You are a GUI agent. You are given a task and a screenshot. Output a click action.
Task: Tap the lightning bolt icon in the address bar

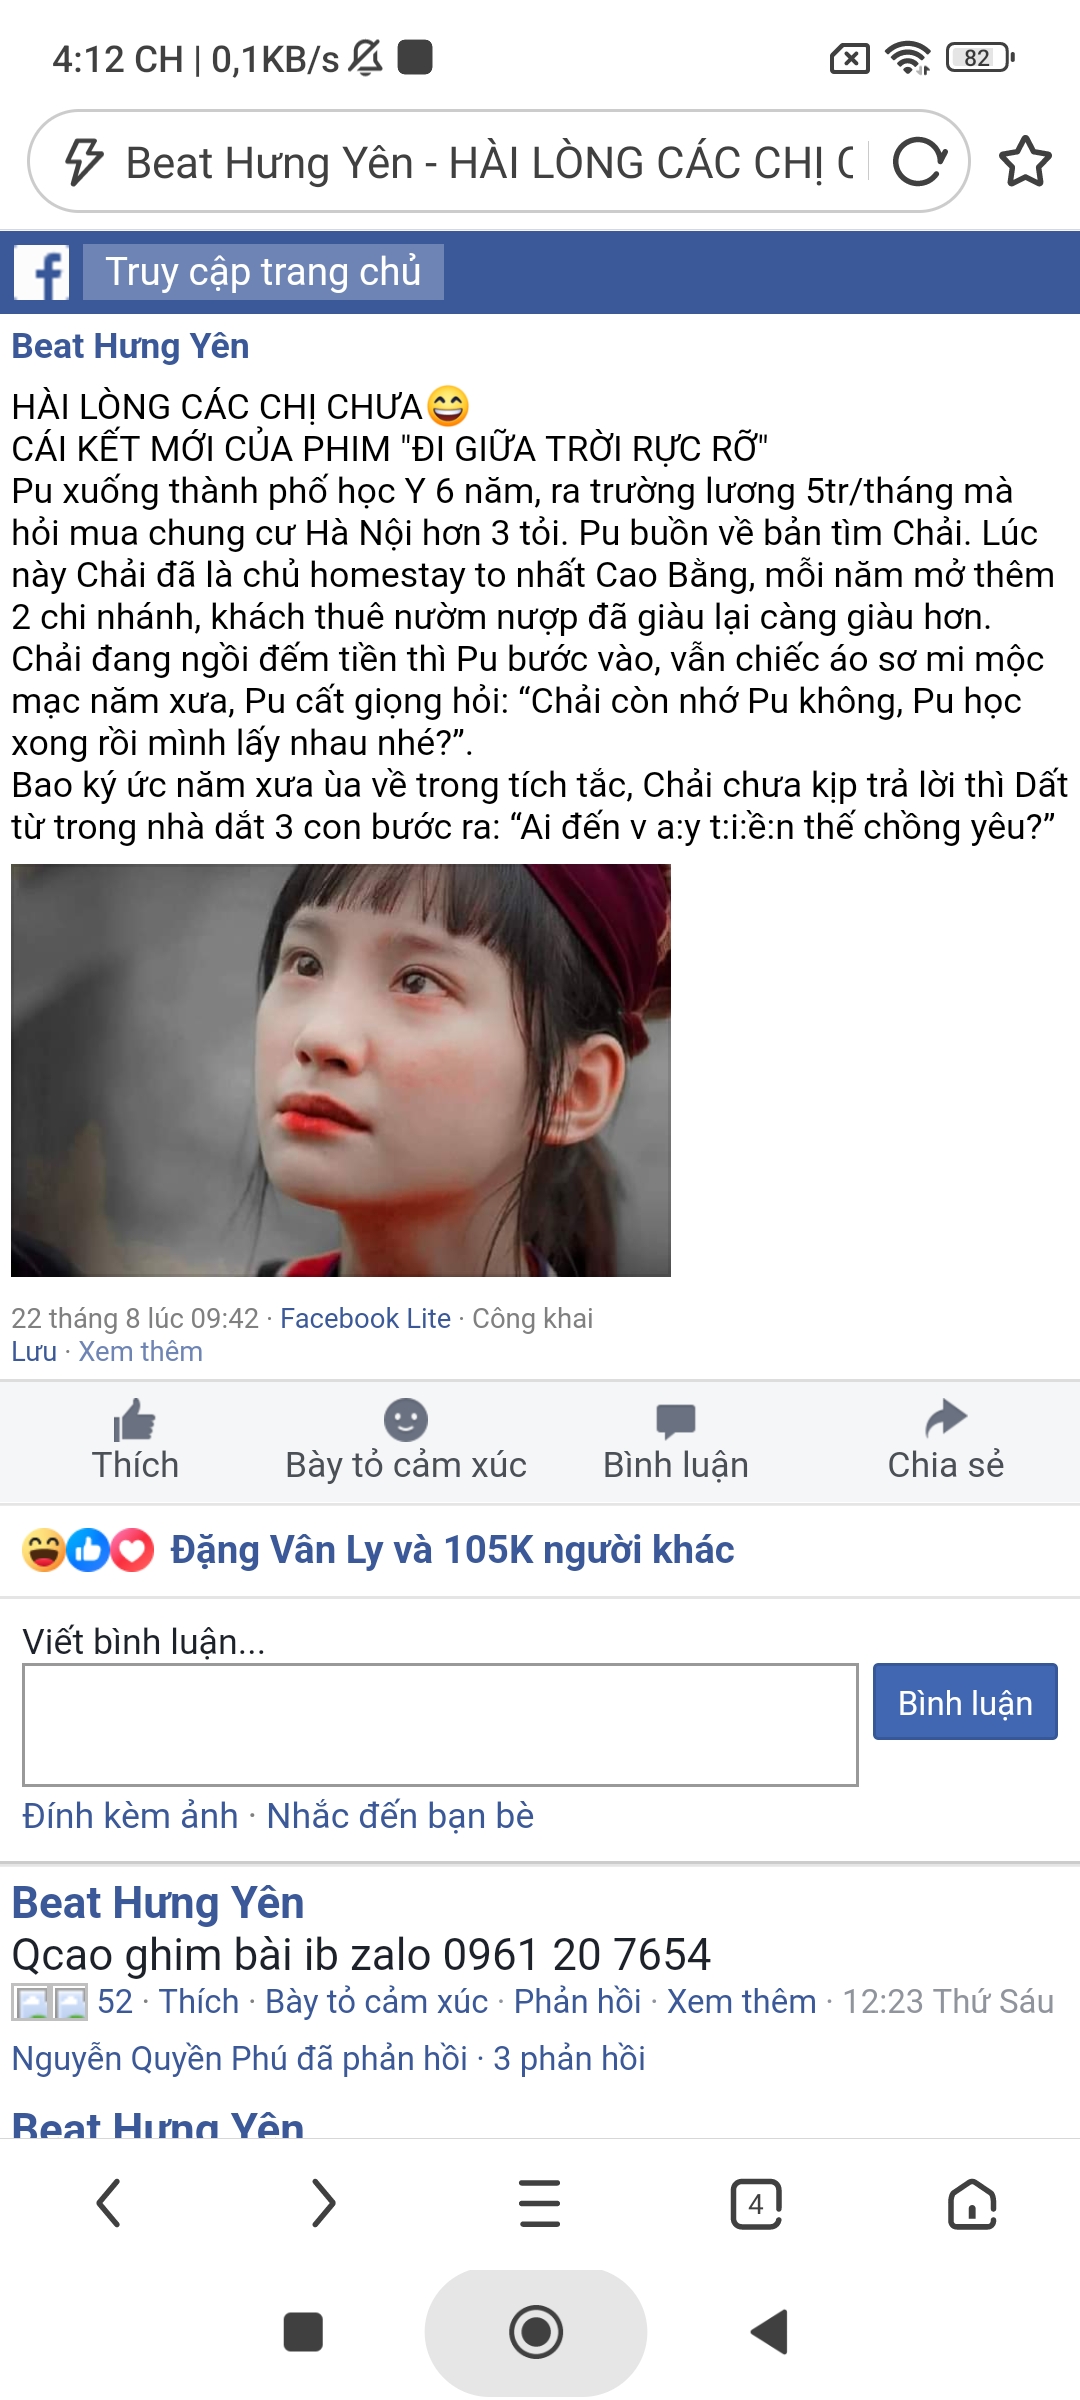point(84,162)
